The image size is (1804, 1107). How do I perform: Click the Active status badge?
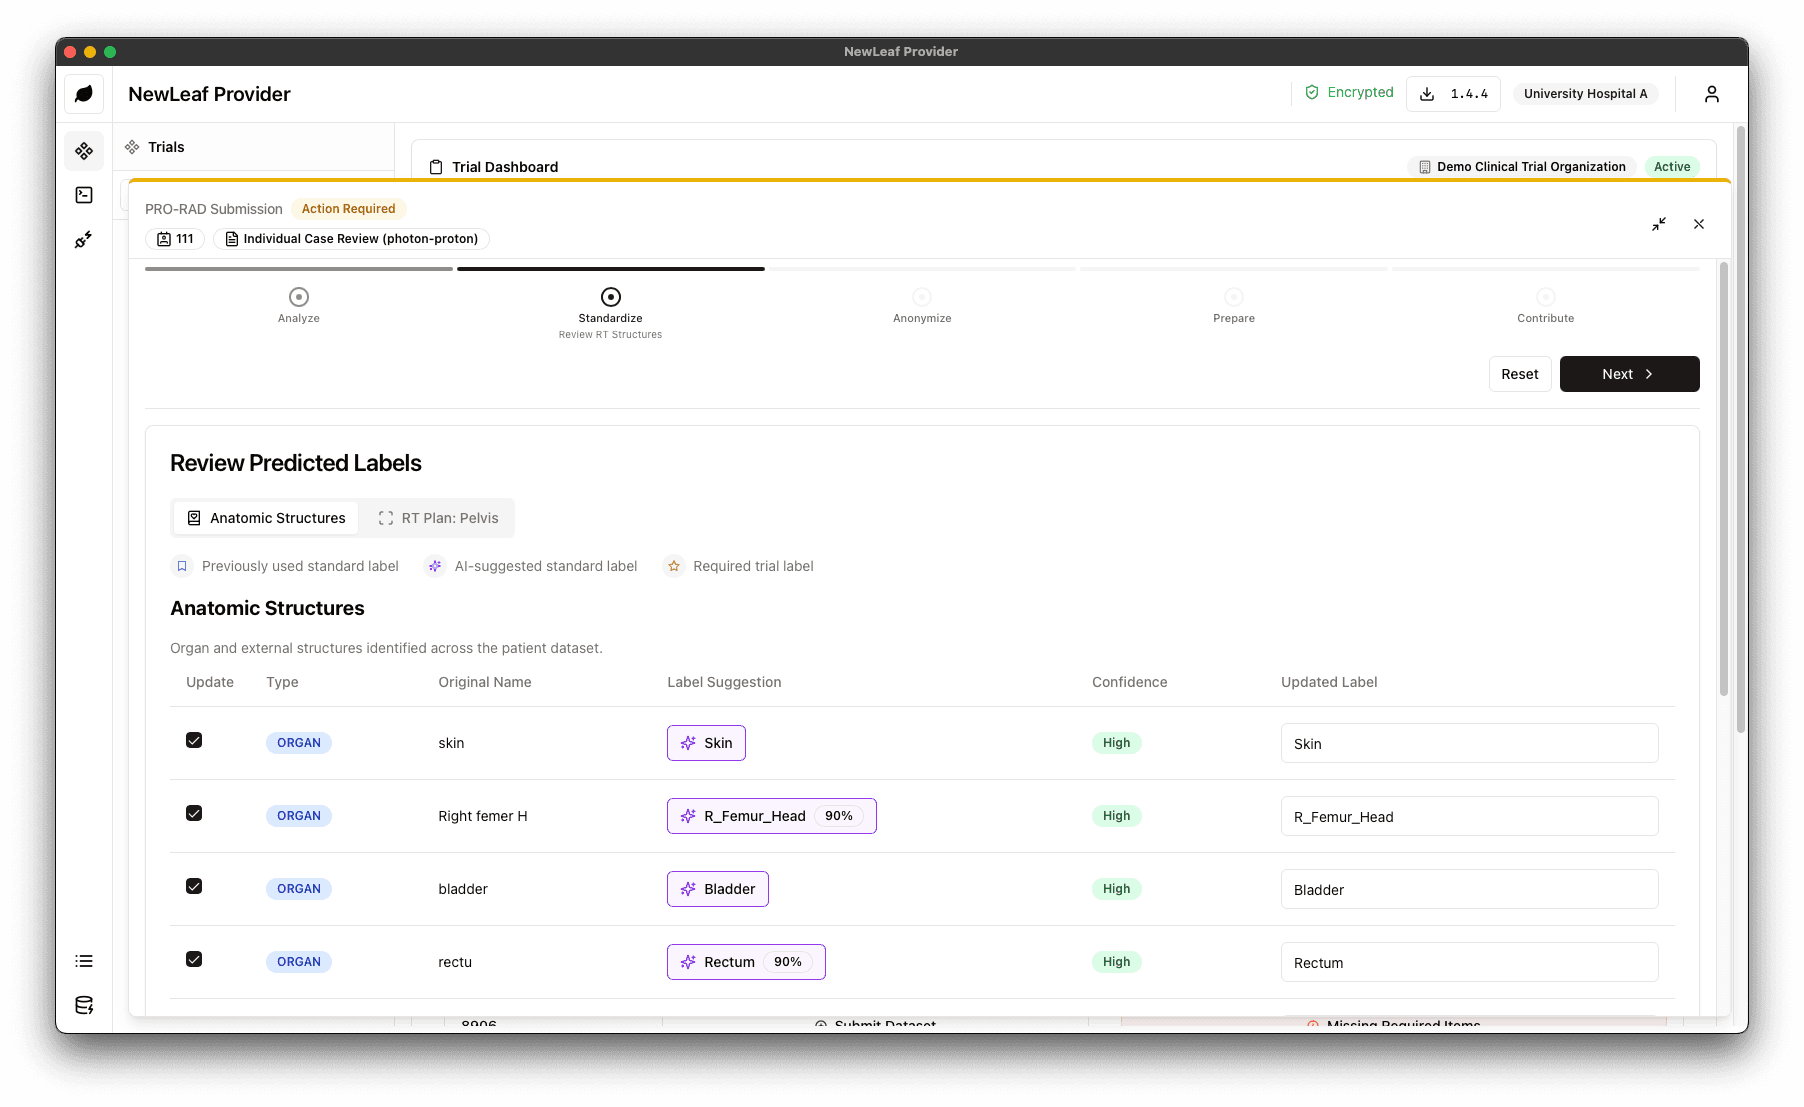coord(1672,167)
